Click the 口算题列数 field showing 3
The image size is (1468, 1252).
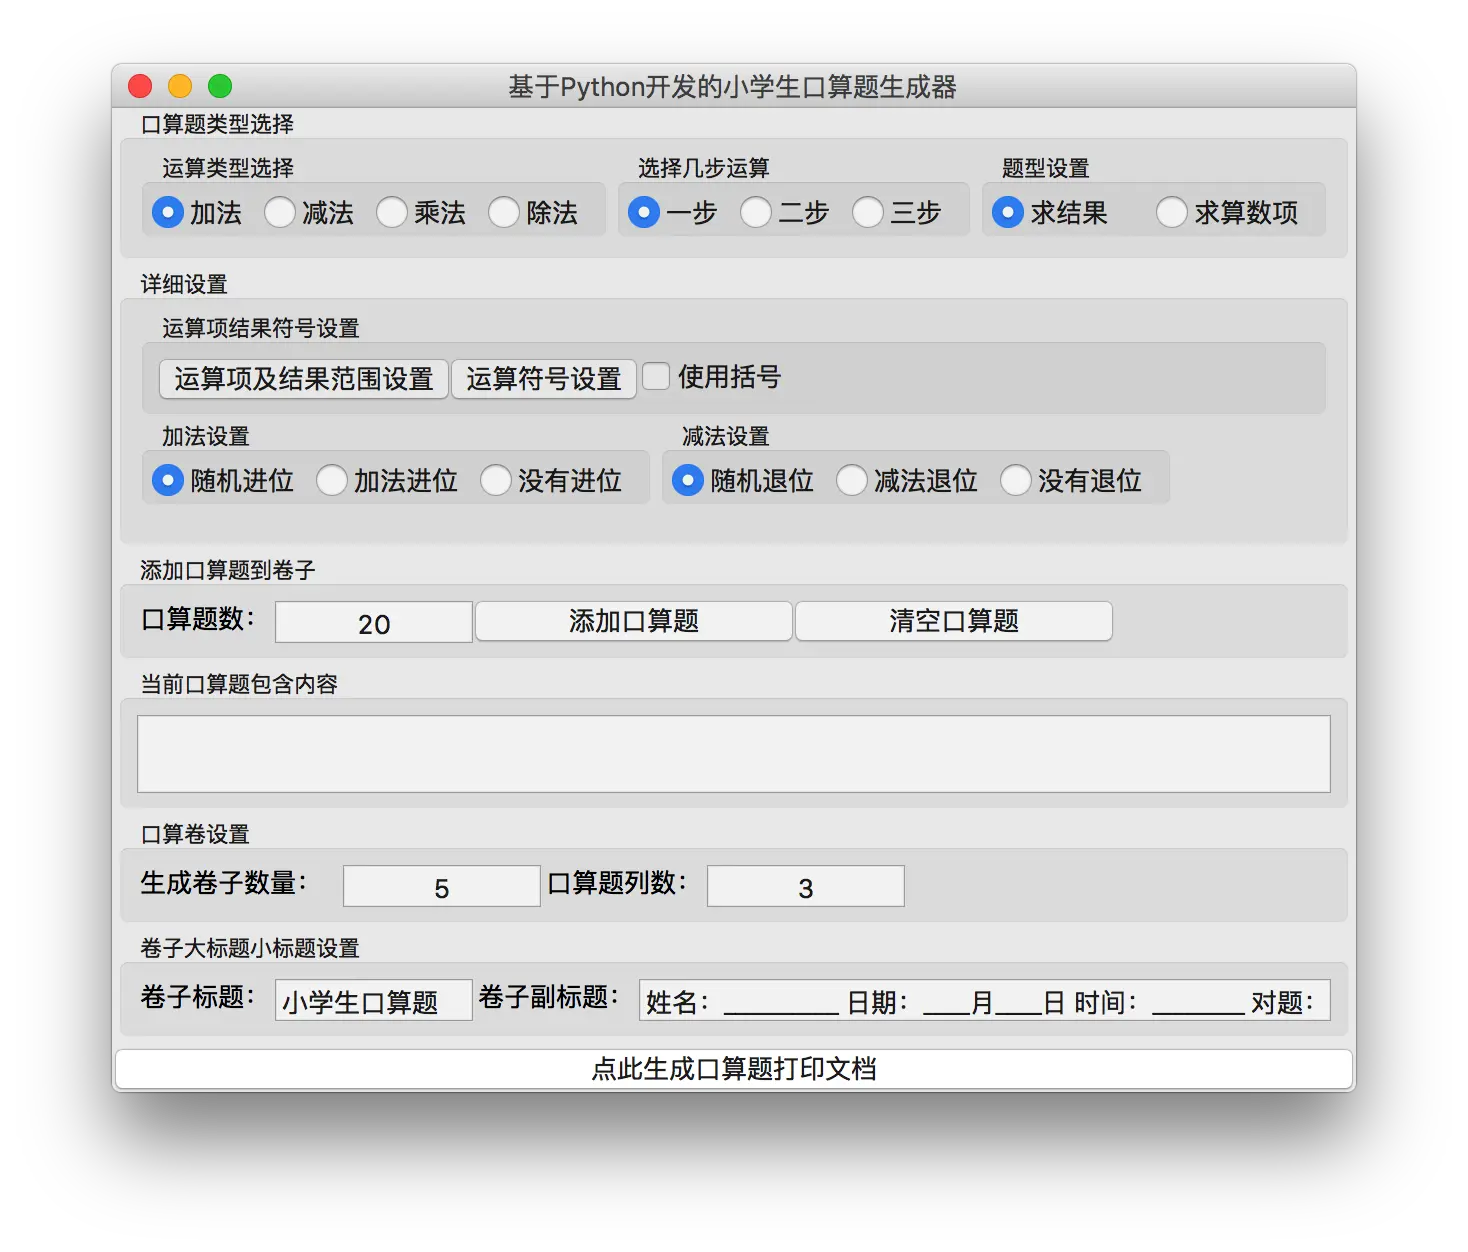pyautogui.click(x=806, y=886)
